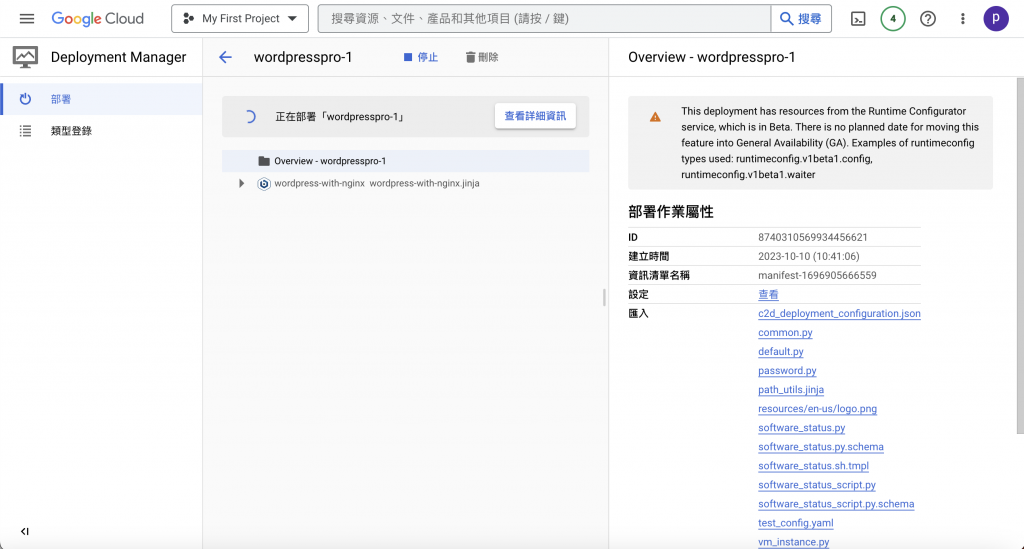Screen dimensions: 1024x549
Task: Click manifest-1696905666559 value
Action: click(817, 275)
